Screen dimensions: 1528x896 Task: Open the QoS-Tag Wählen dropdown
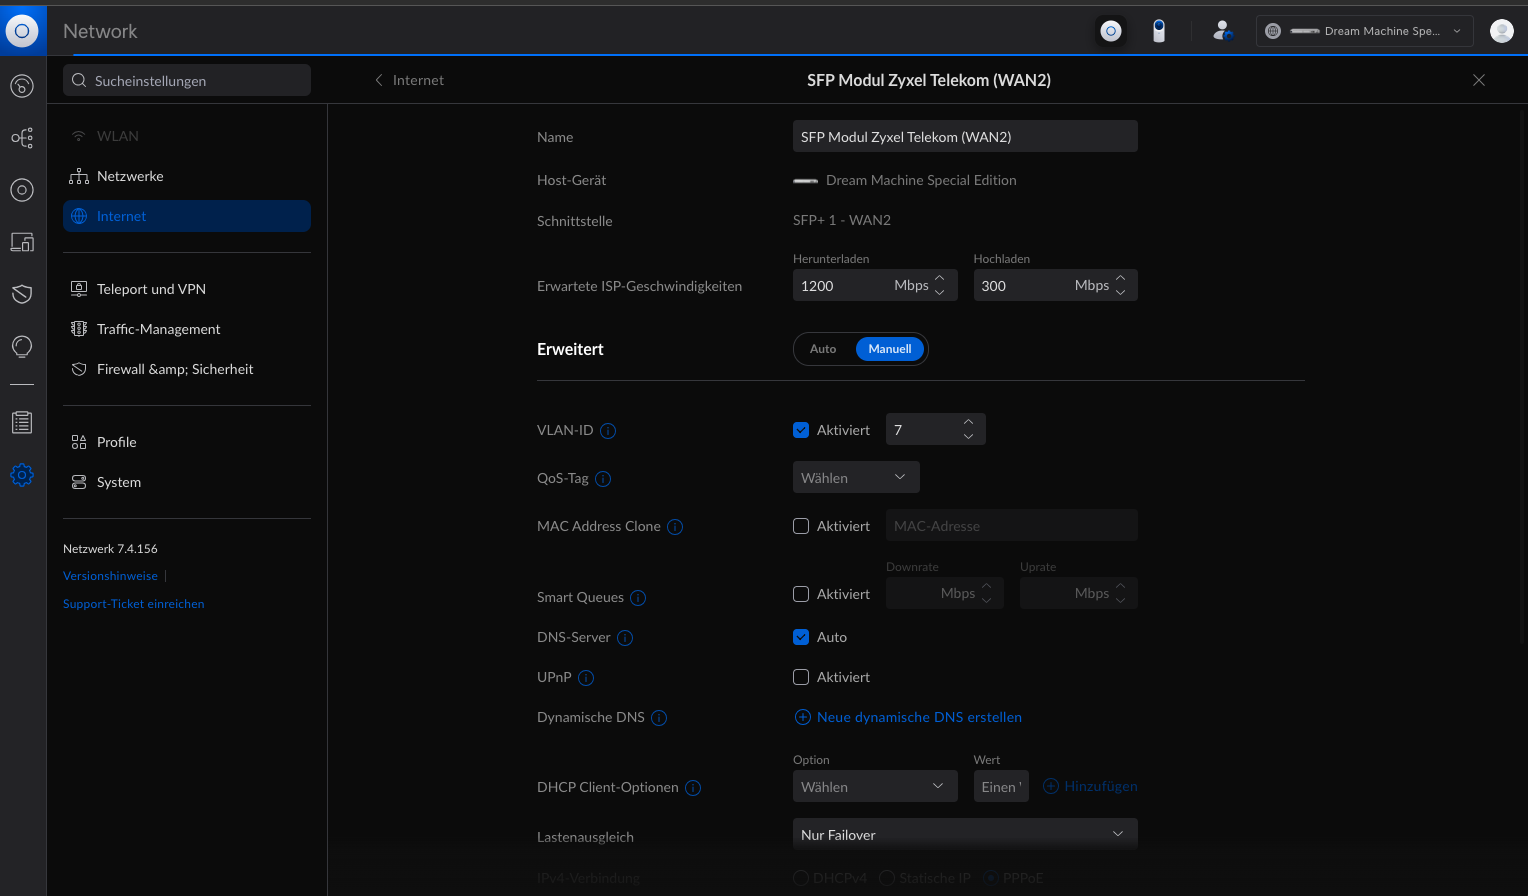tap(856, 477)
